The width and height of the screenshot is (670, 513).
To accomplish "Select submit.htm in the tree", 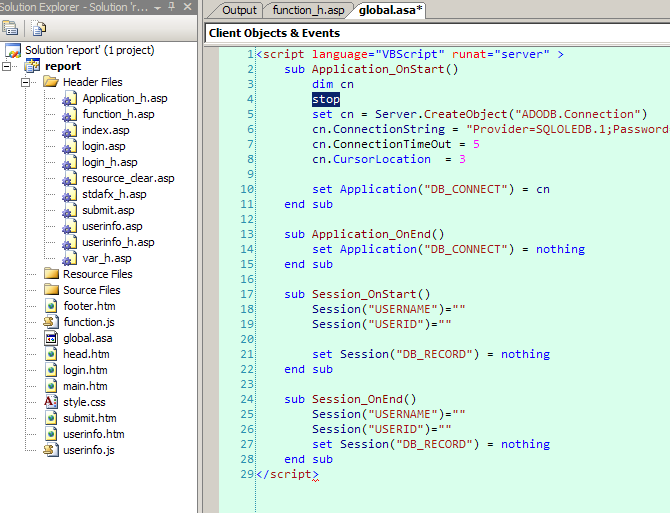I will 90,418.
